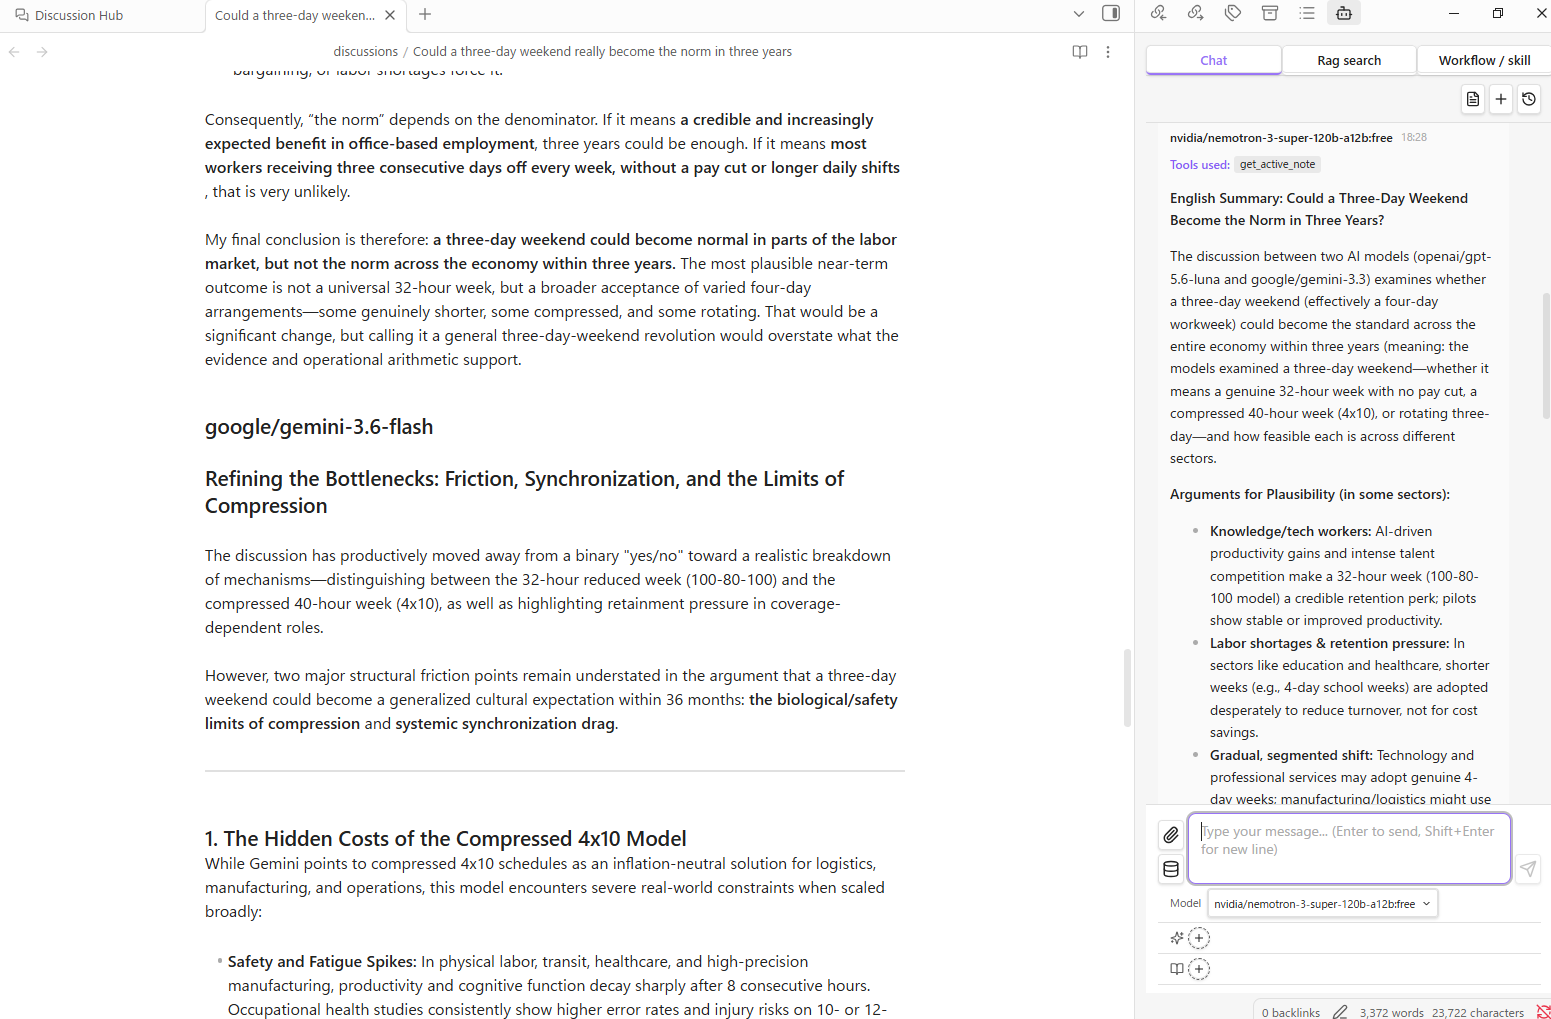Send the message with paper plane

[1528, 868]
